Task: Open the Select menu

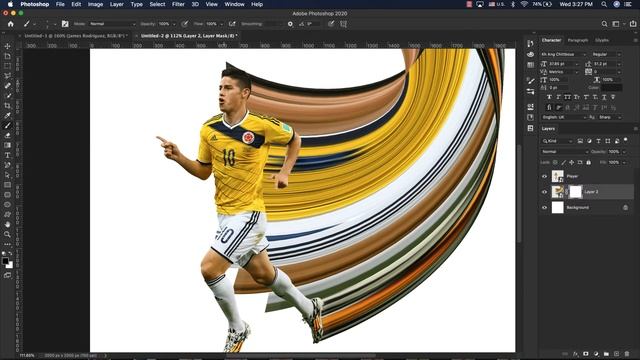Action: click(157, 4)
